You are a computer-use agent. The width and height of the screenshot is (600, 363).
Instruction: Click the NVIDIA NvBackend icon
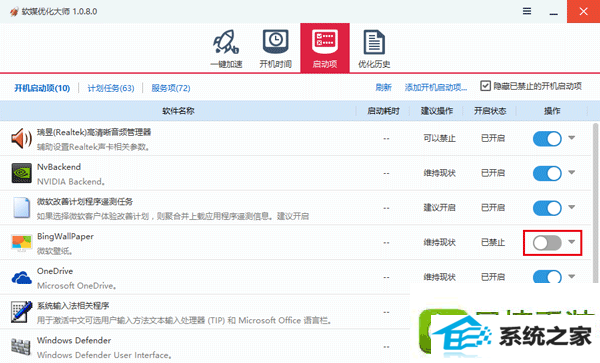point(21,173)
